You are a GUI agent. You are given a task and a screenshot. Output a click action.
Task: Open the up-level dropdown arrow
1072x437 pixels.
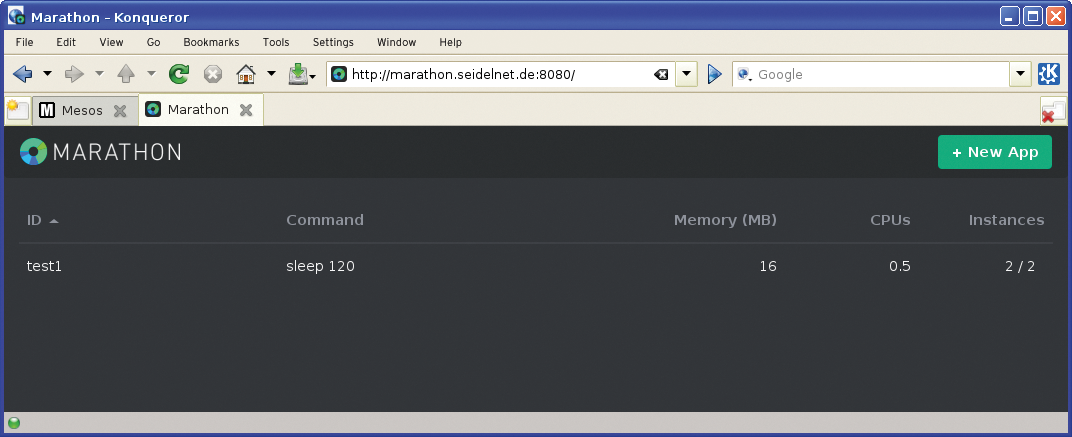coord(151,73)
